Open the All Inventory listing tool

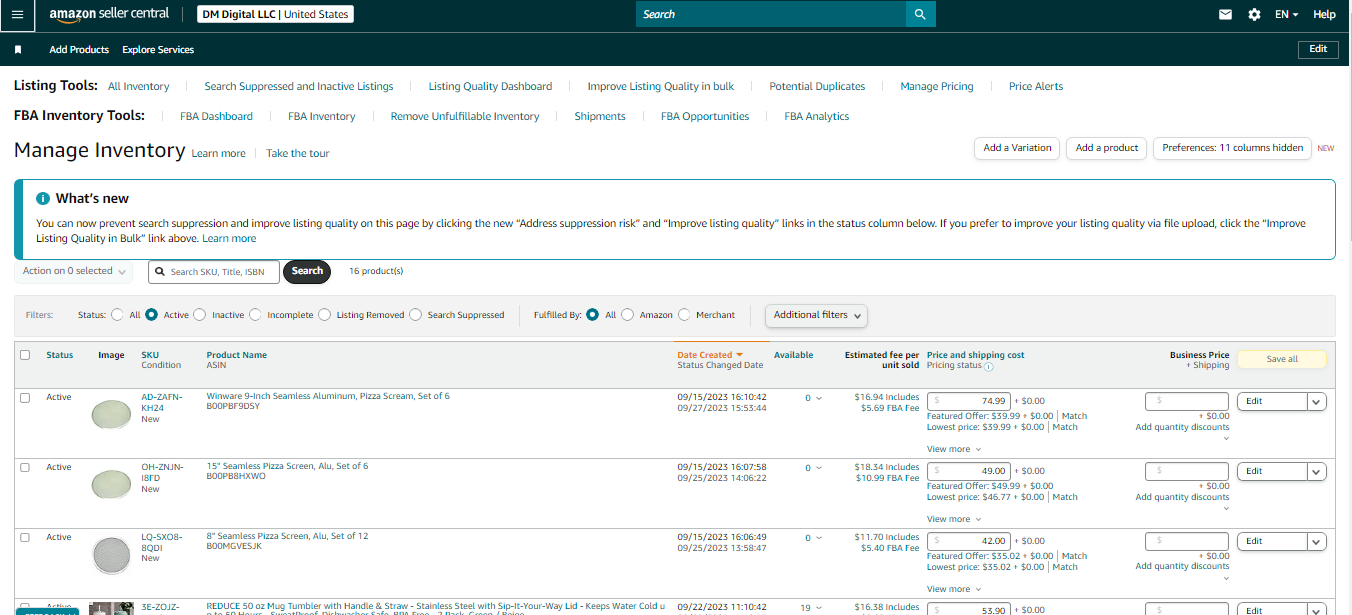pyautogui.click(x=139, y=87)
